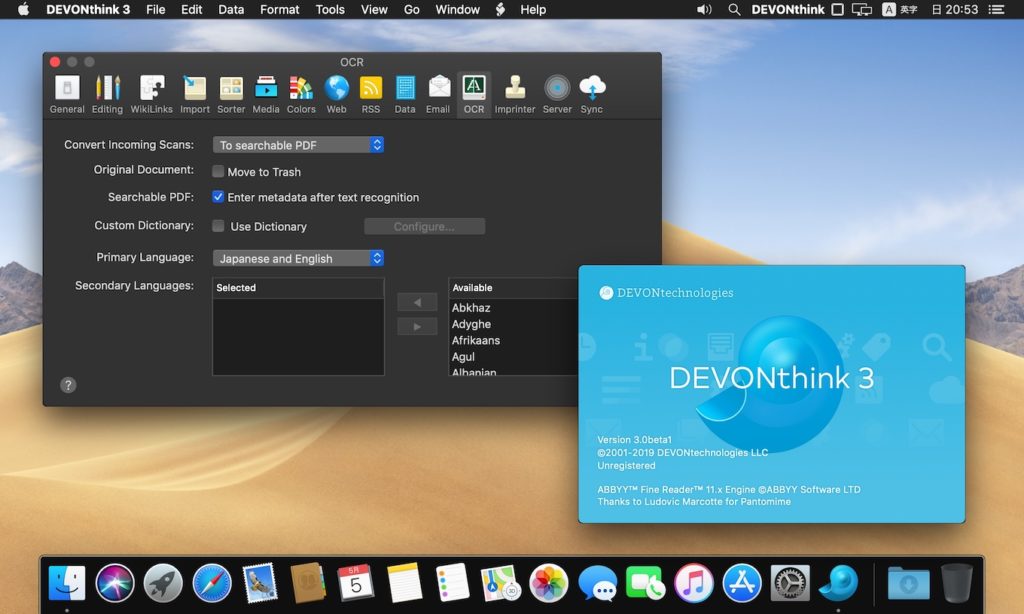Enable the Use Dictionary option
This screenshot has height=614, width=1024.
tap(217, 226)
